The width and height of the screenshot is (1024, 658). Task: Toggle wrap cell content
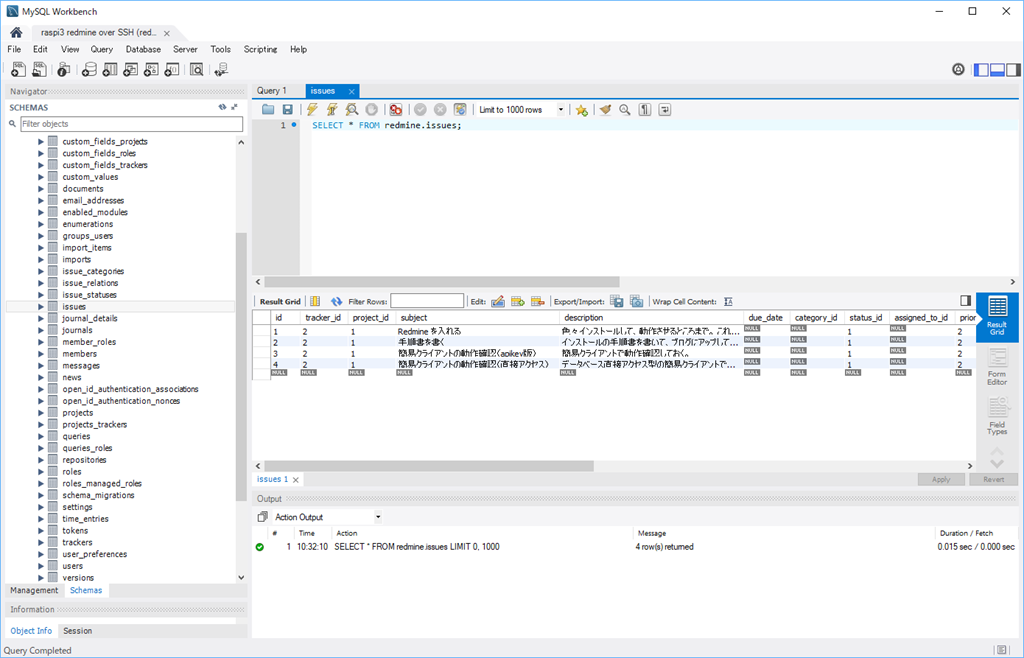728,301
